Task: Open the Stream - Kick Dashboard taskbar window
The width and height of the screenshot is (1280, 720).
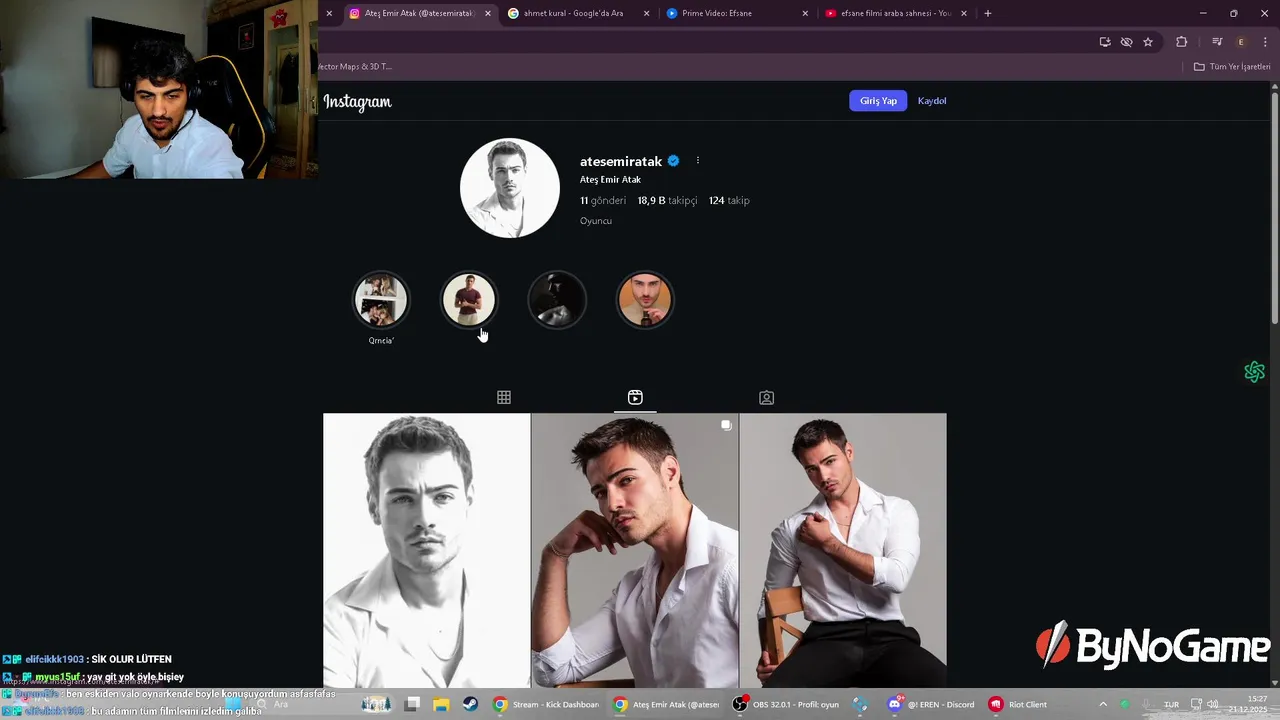Action: coord(547,705)
